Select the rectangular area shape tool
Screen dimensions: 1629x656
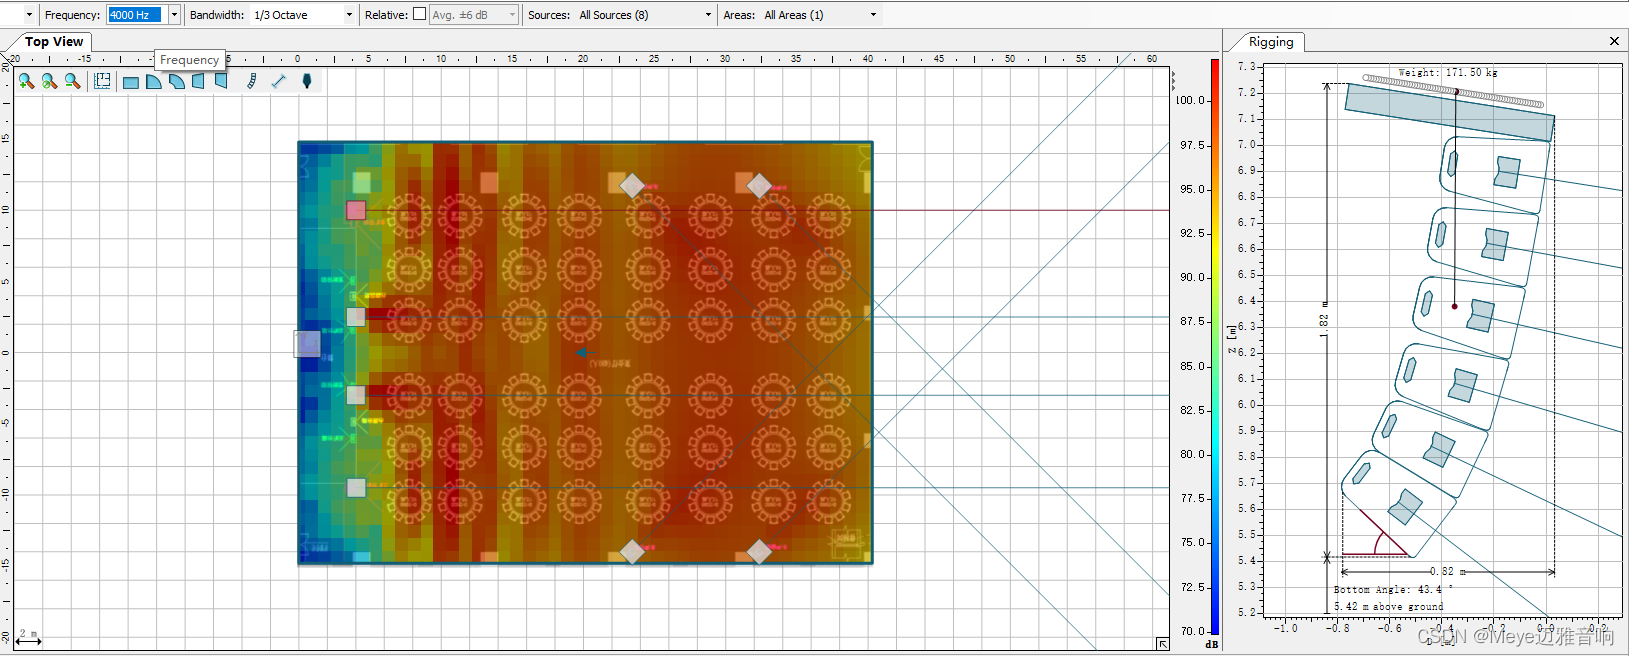point(131,82)
